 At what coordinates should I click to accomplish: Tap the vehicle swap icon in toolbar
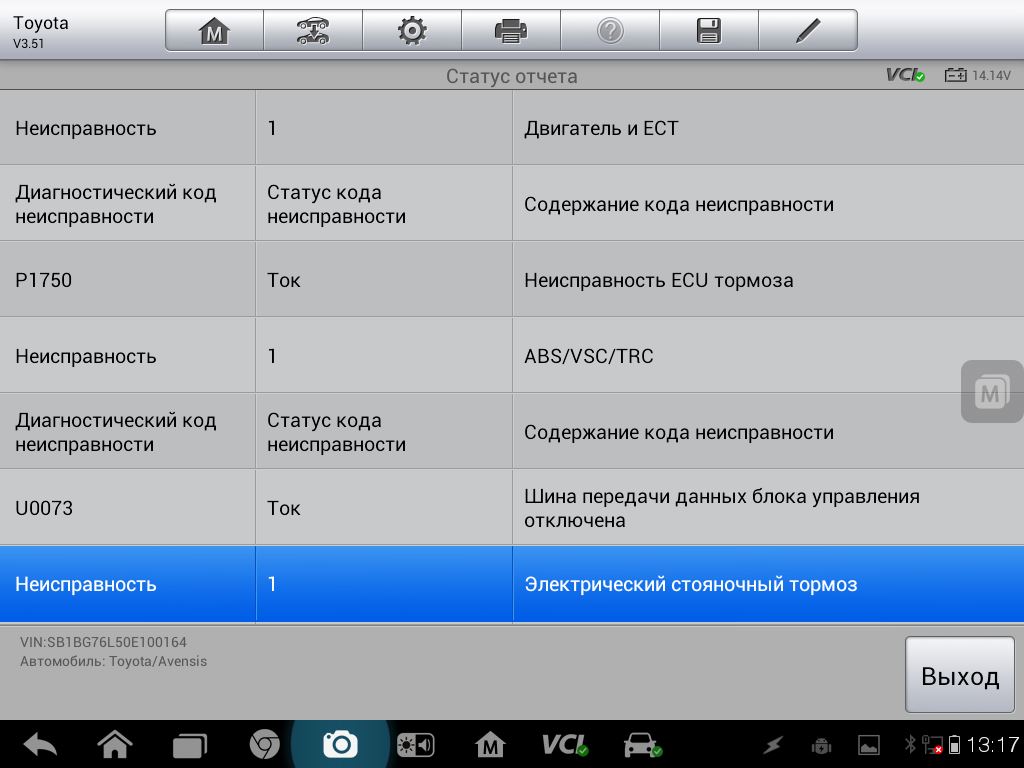[313, 31]
